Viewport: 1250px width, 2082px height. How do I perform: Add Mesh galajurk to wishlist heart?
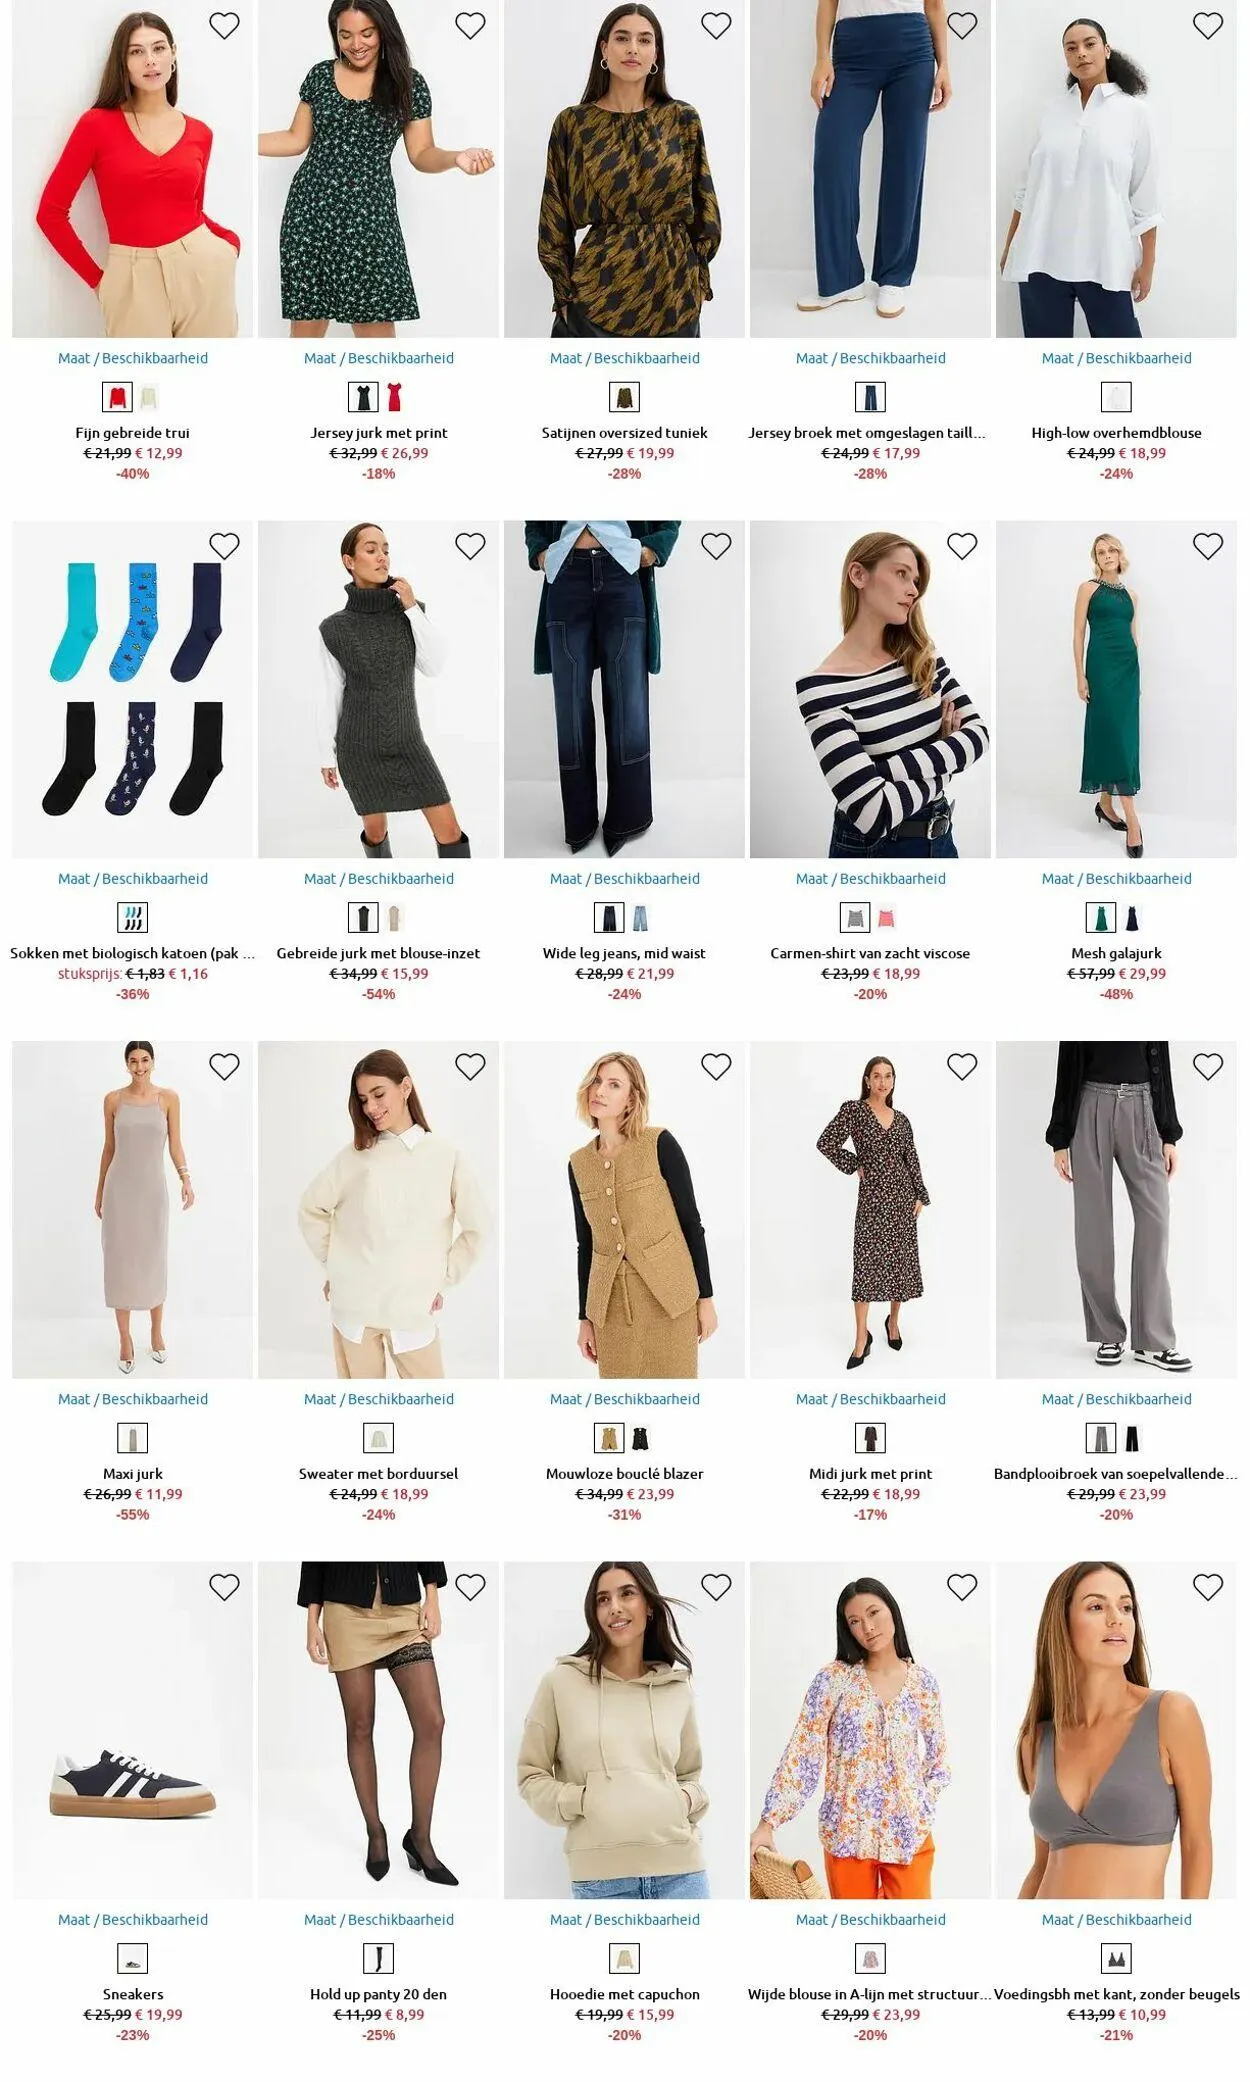(1208, 546)
